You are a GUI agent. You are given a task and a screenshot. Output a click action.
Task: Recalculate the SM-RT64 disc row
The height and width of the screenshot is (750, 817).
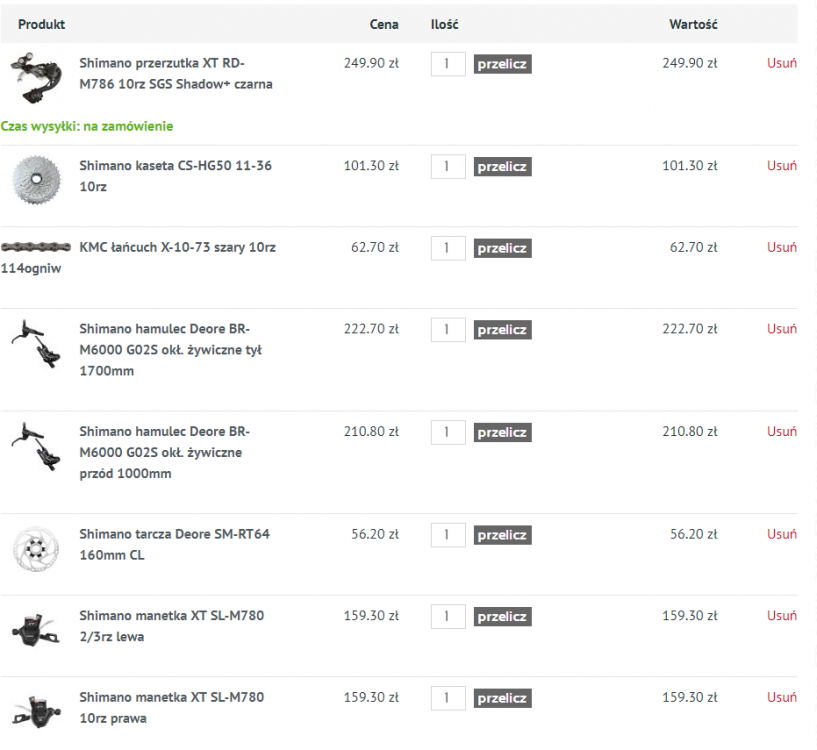[502, 535]
